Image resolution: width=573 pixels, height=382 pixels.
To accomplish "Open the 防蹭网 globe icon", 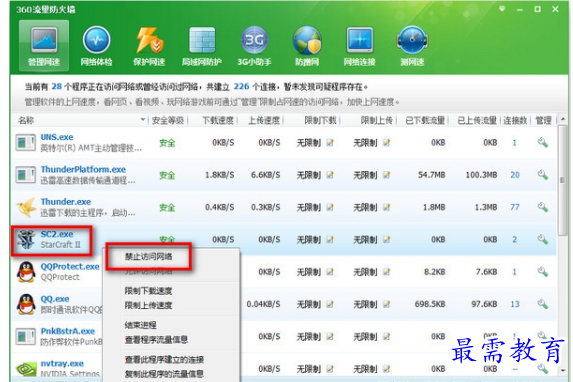I will tap(307, 45).
